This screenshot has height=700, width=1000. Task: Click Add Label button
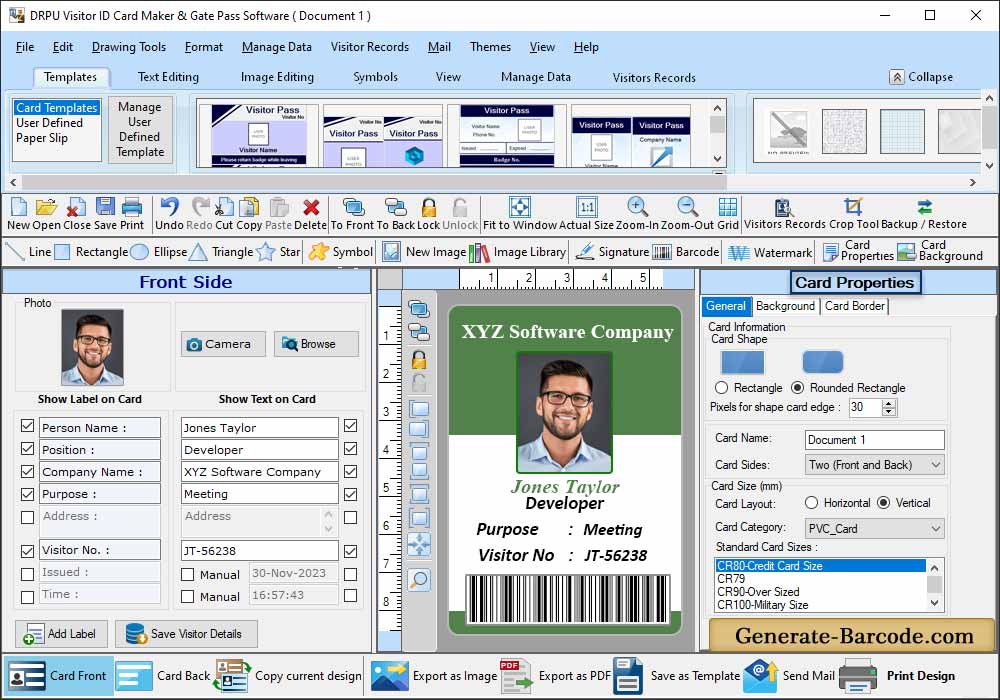pos(61,634)
